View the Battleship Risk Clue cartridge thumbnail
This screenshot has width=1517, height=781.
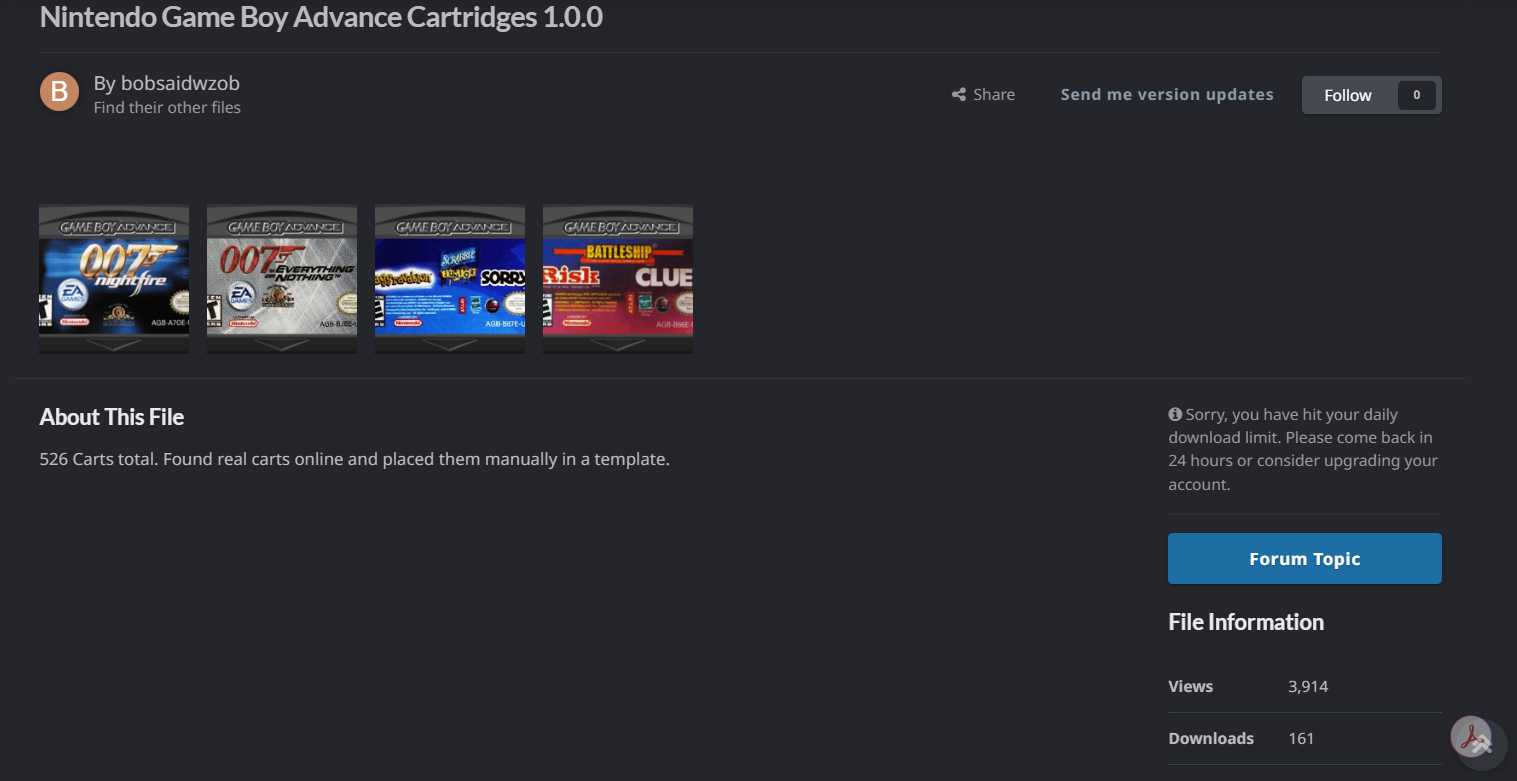pos(618,278)
